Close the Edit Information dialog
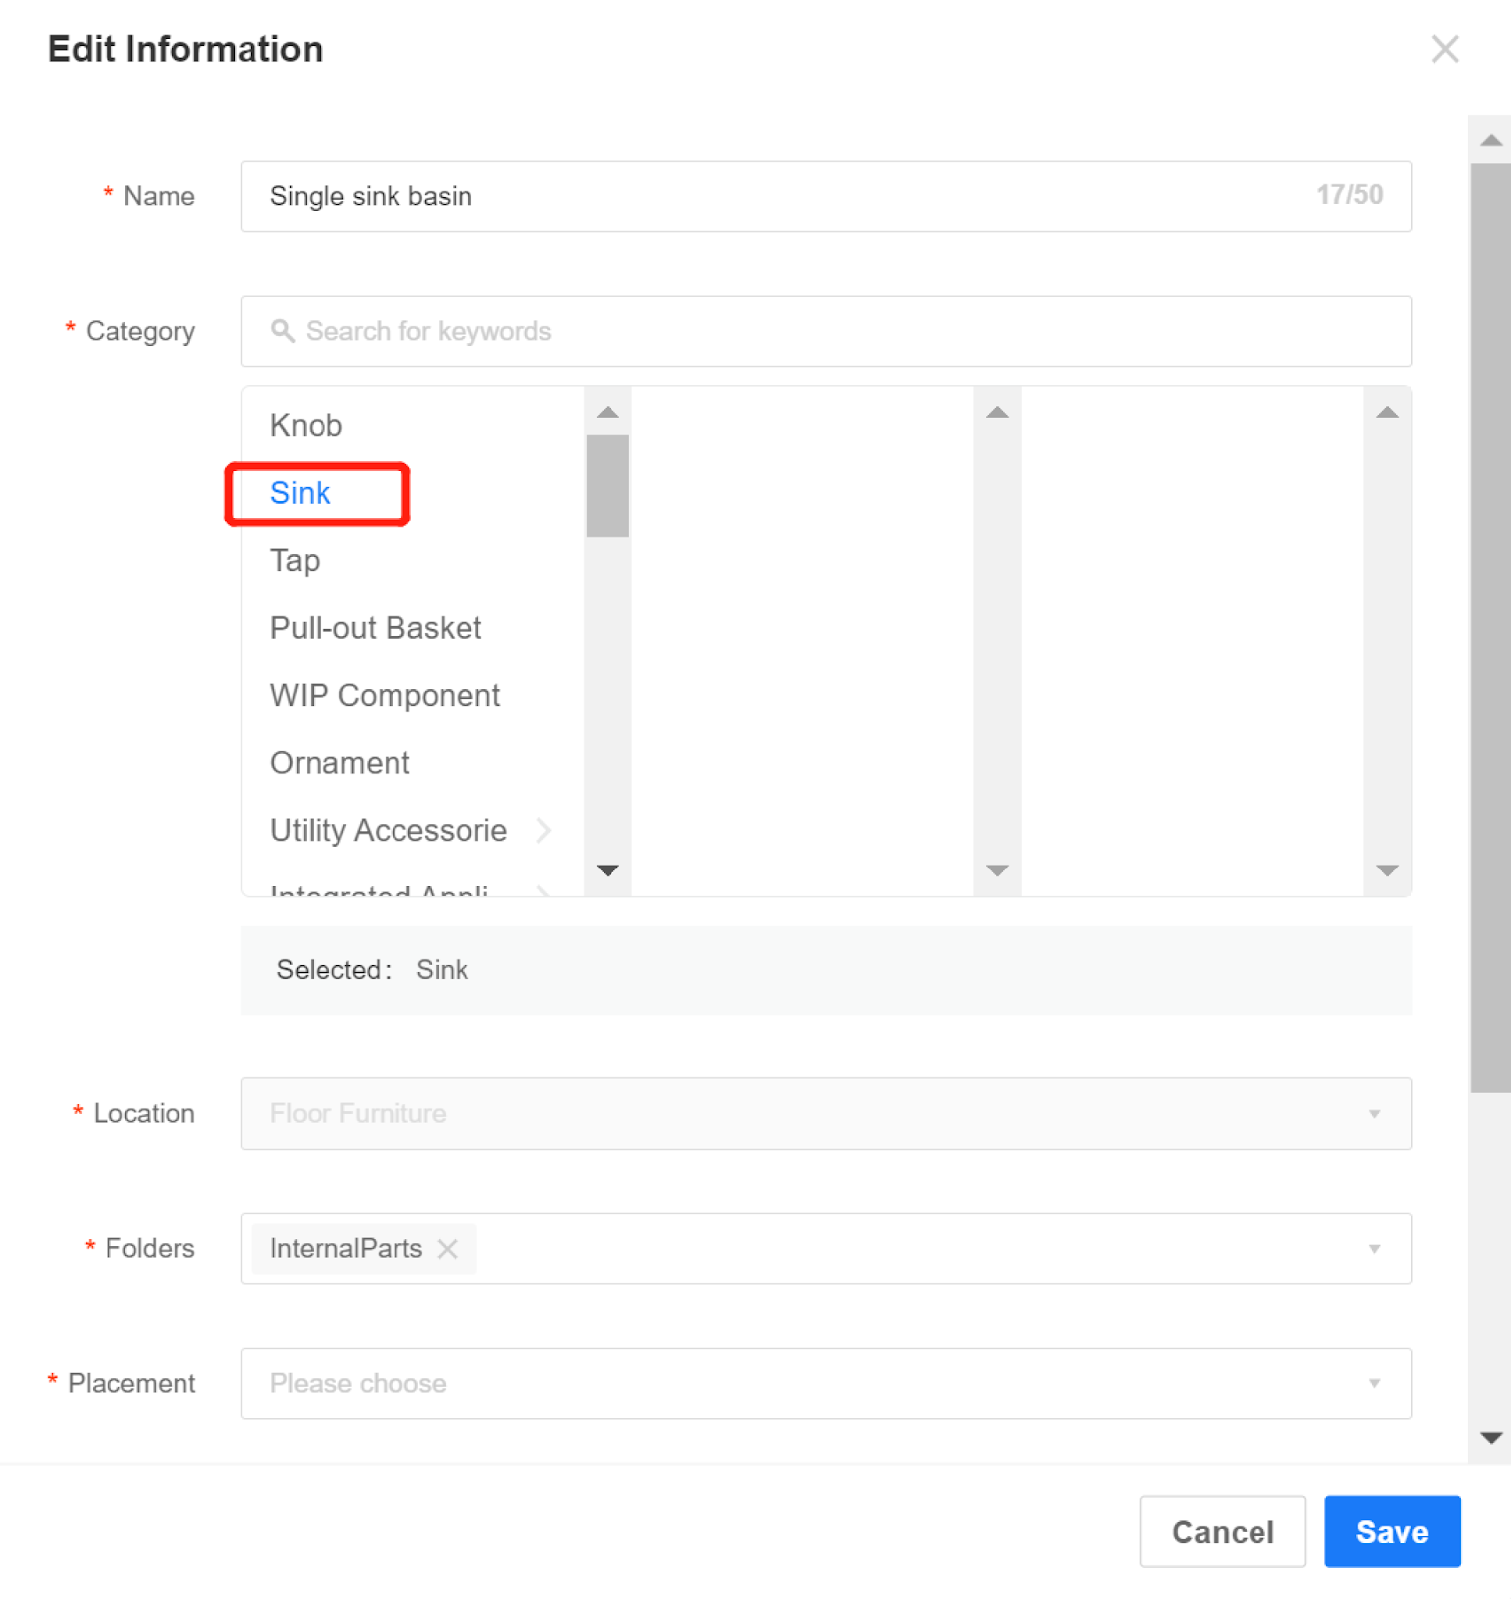The height and width of the screenshot is (1600, 1511). point(1444,49)
